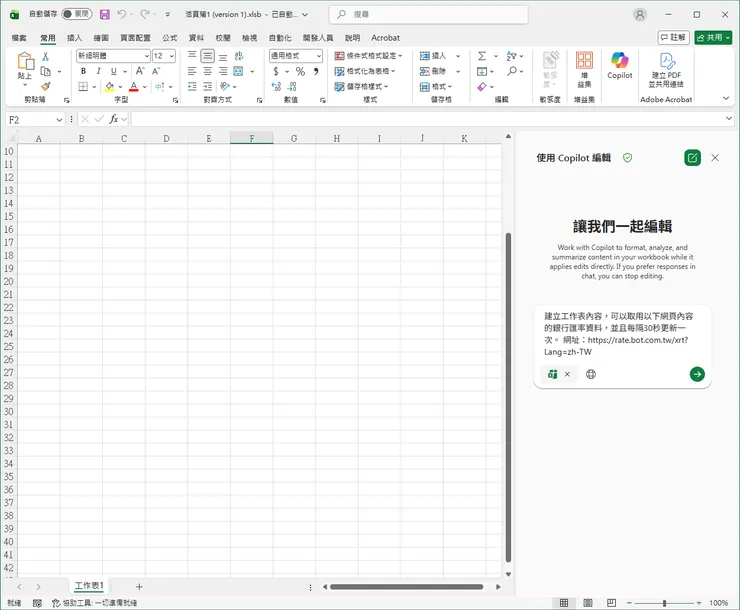The width and height of the screenshot is (740, 610).
Task: Toggle Underline formatting
Action: pyautogui.click(x=113, y=71)
